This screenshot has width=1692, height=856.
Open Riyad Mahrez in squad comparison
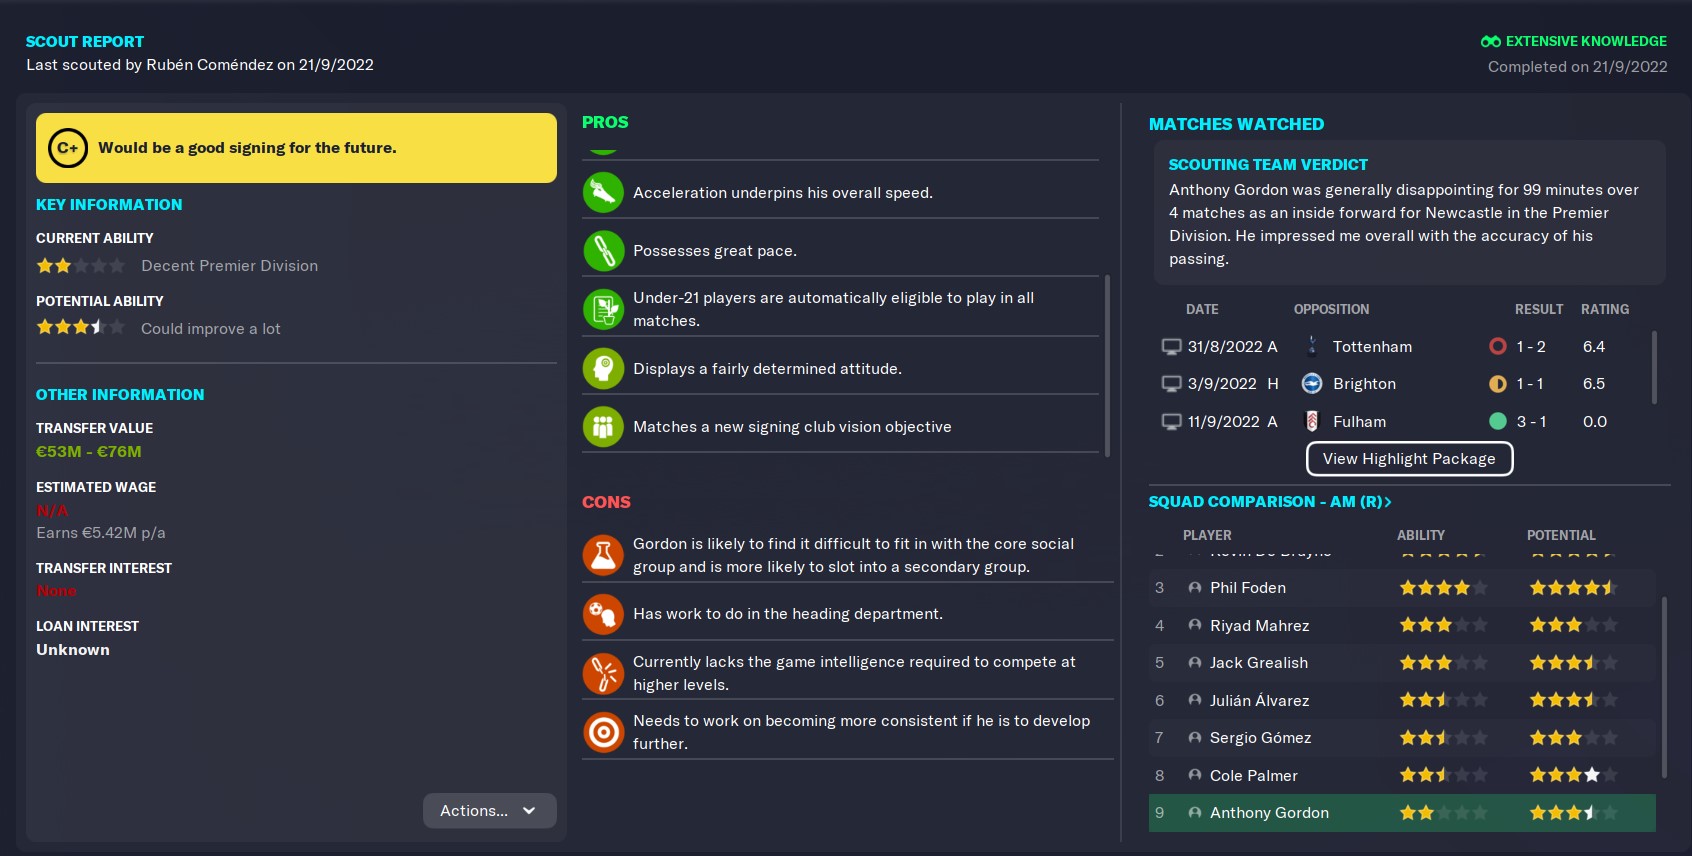click(x=1259, y=626)
